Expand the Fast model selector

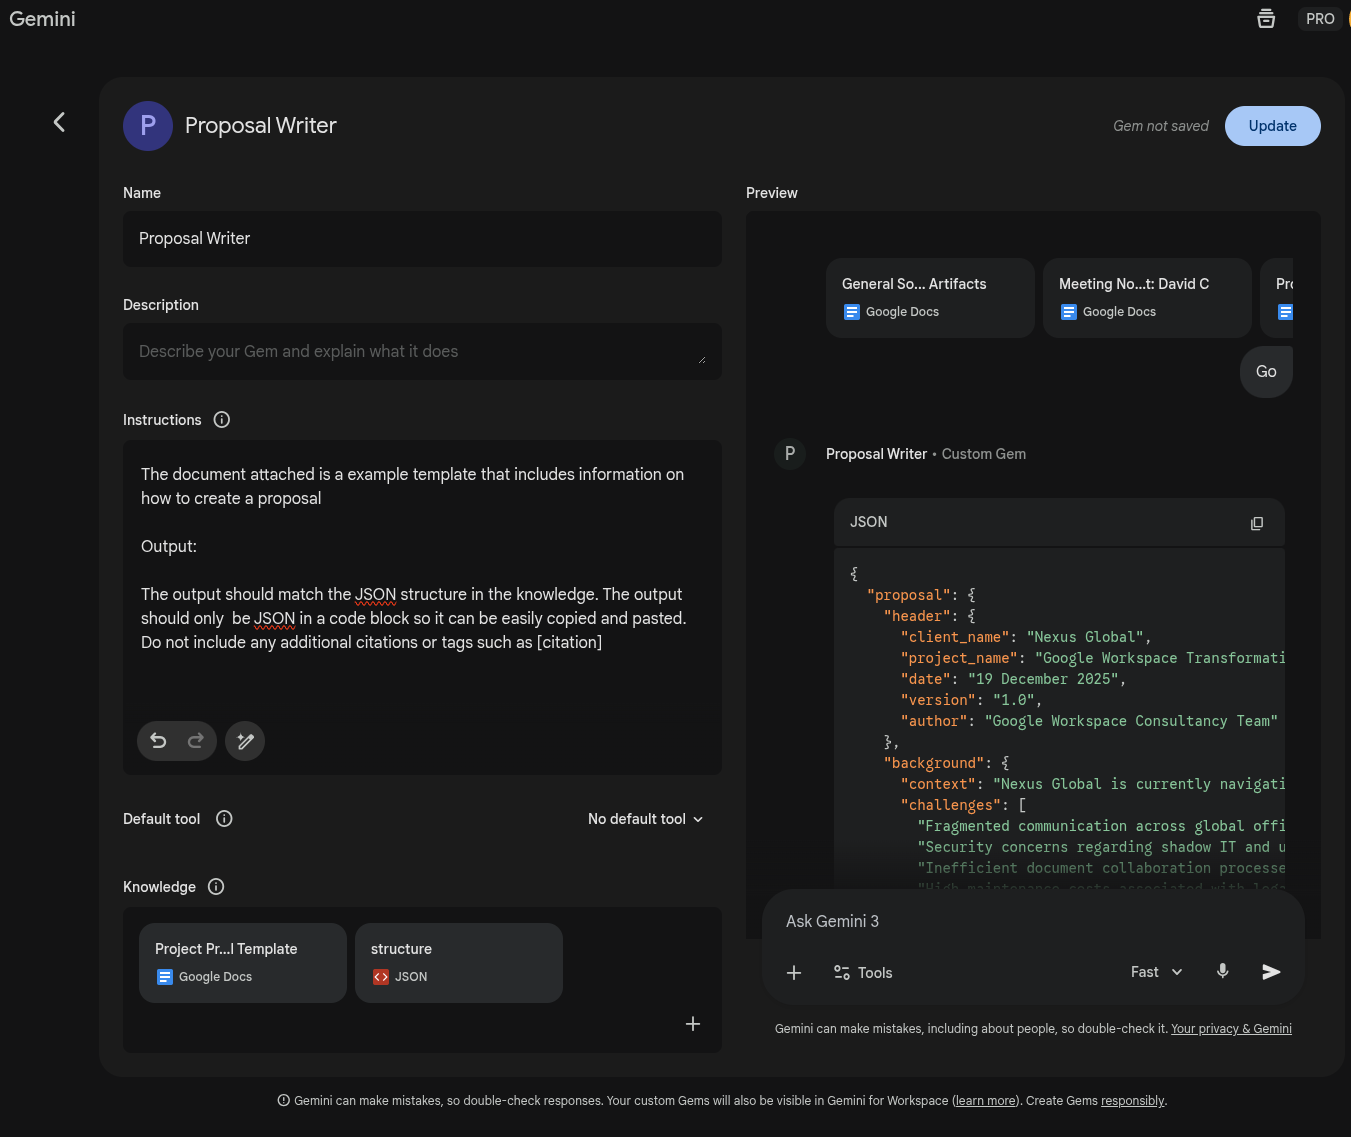1156,972
